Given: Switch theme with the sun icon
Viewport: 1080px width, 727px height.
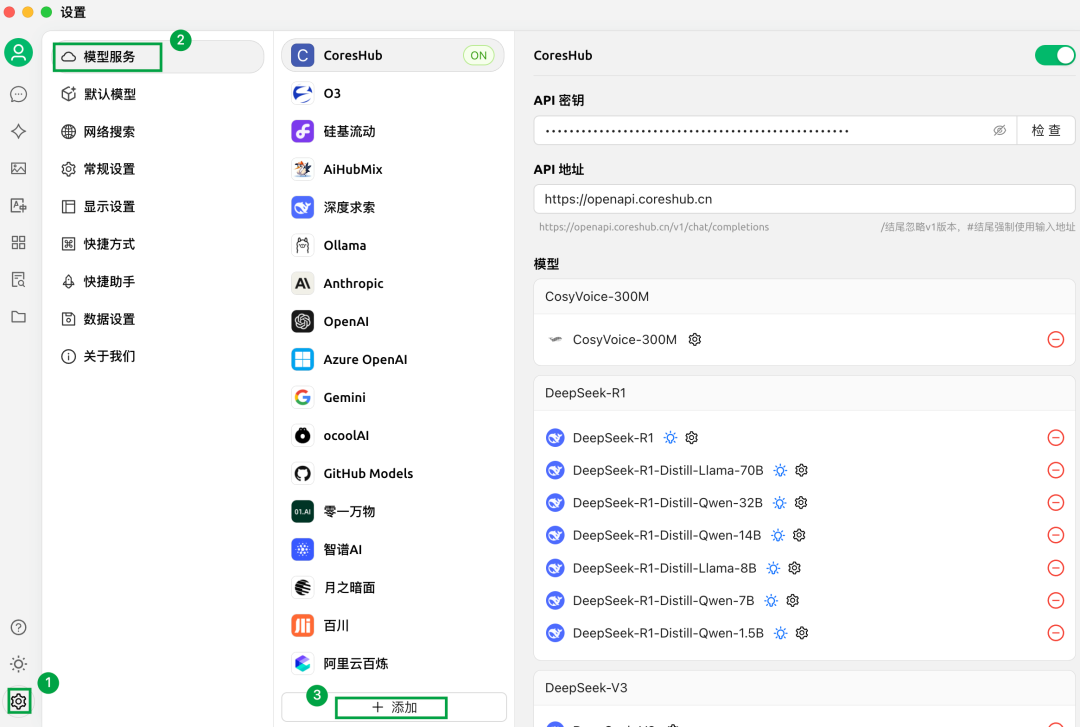Looking at the screenshot, I should click(19, 664).
